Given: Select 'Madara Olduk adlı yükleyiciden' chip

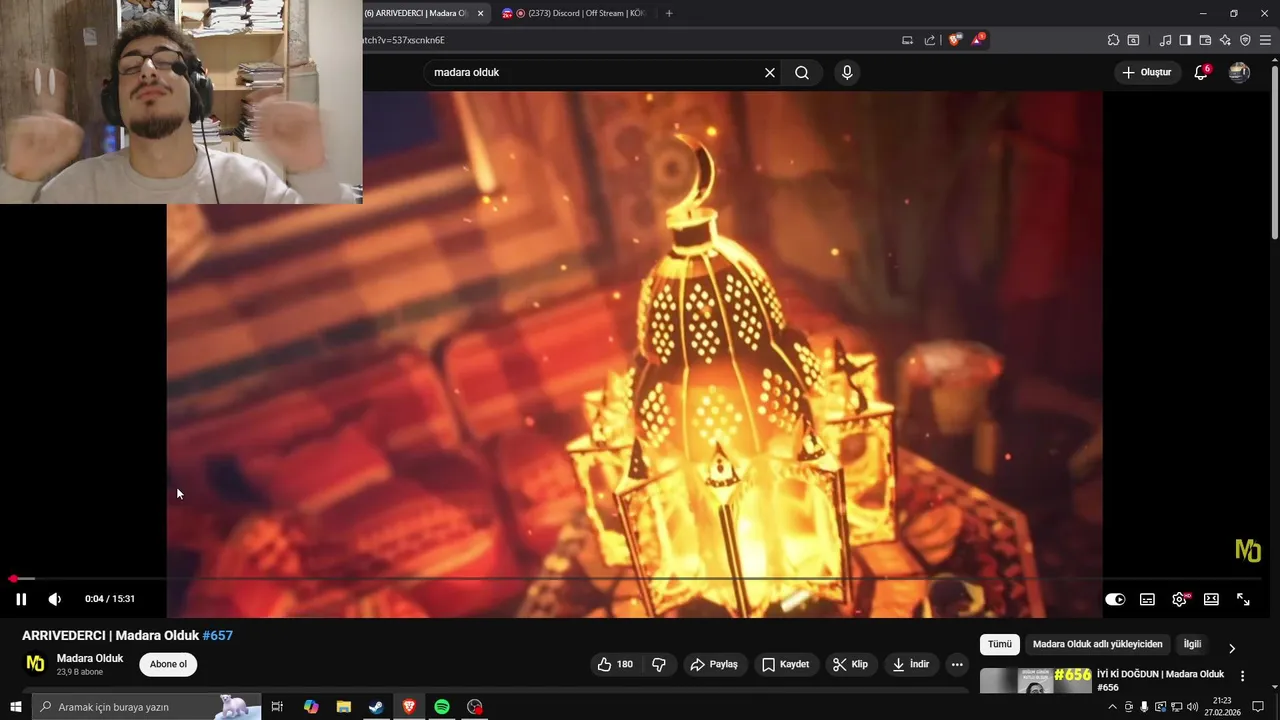Looking at the screenshot, I should click(1098, 644).
